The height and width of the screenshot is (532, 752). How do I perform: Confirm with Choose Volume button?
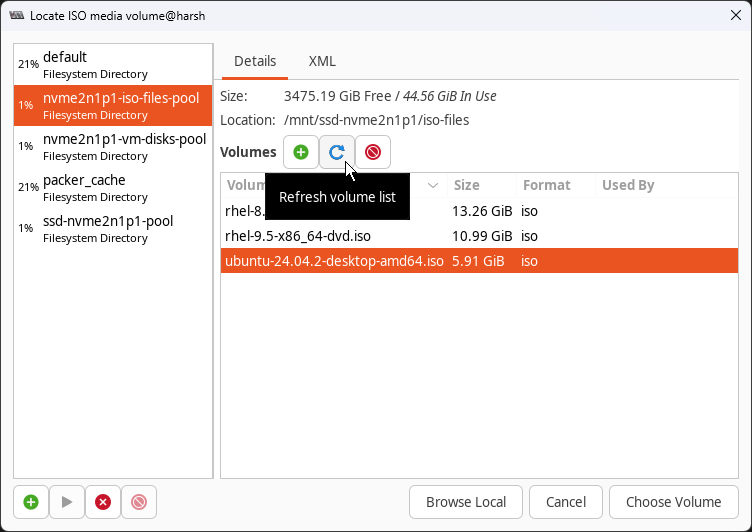[673, 502]
